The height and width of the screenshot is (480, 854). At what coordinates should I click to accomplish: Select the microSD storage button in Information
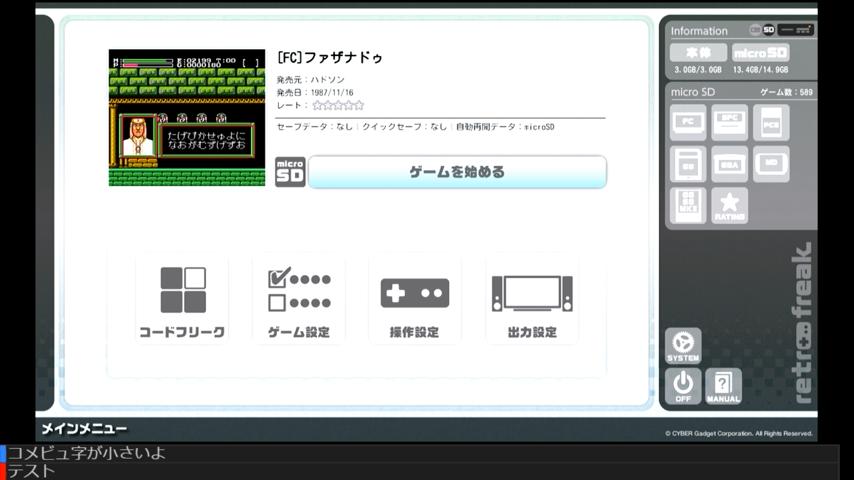coord(760,53)
